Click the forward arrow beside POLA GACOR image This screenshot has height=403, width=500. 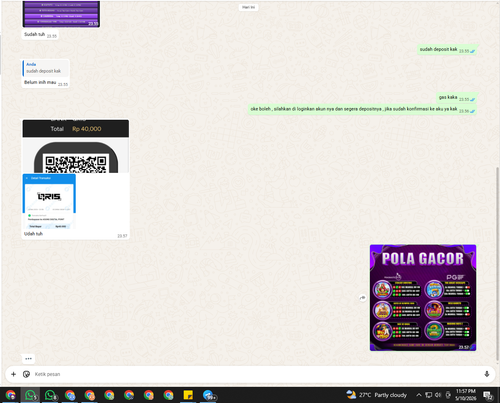pos(363,298)
